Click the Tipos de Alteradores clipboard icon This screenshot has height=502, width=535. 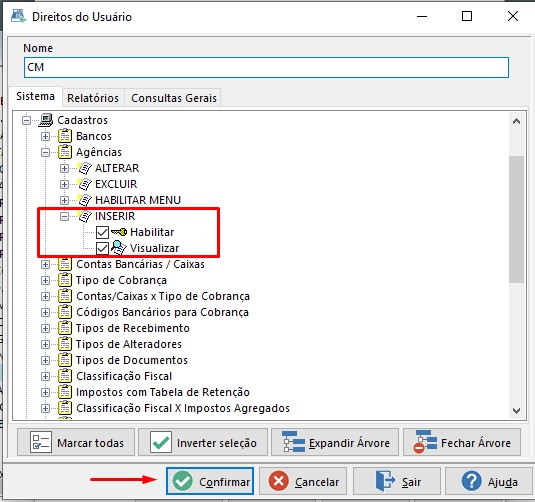(x=65, y=344)
